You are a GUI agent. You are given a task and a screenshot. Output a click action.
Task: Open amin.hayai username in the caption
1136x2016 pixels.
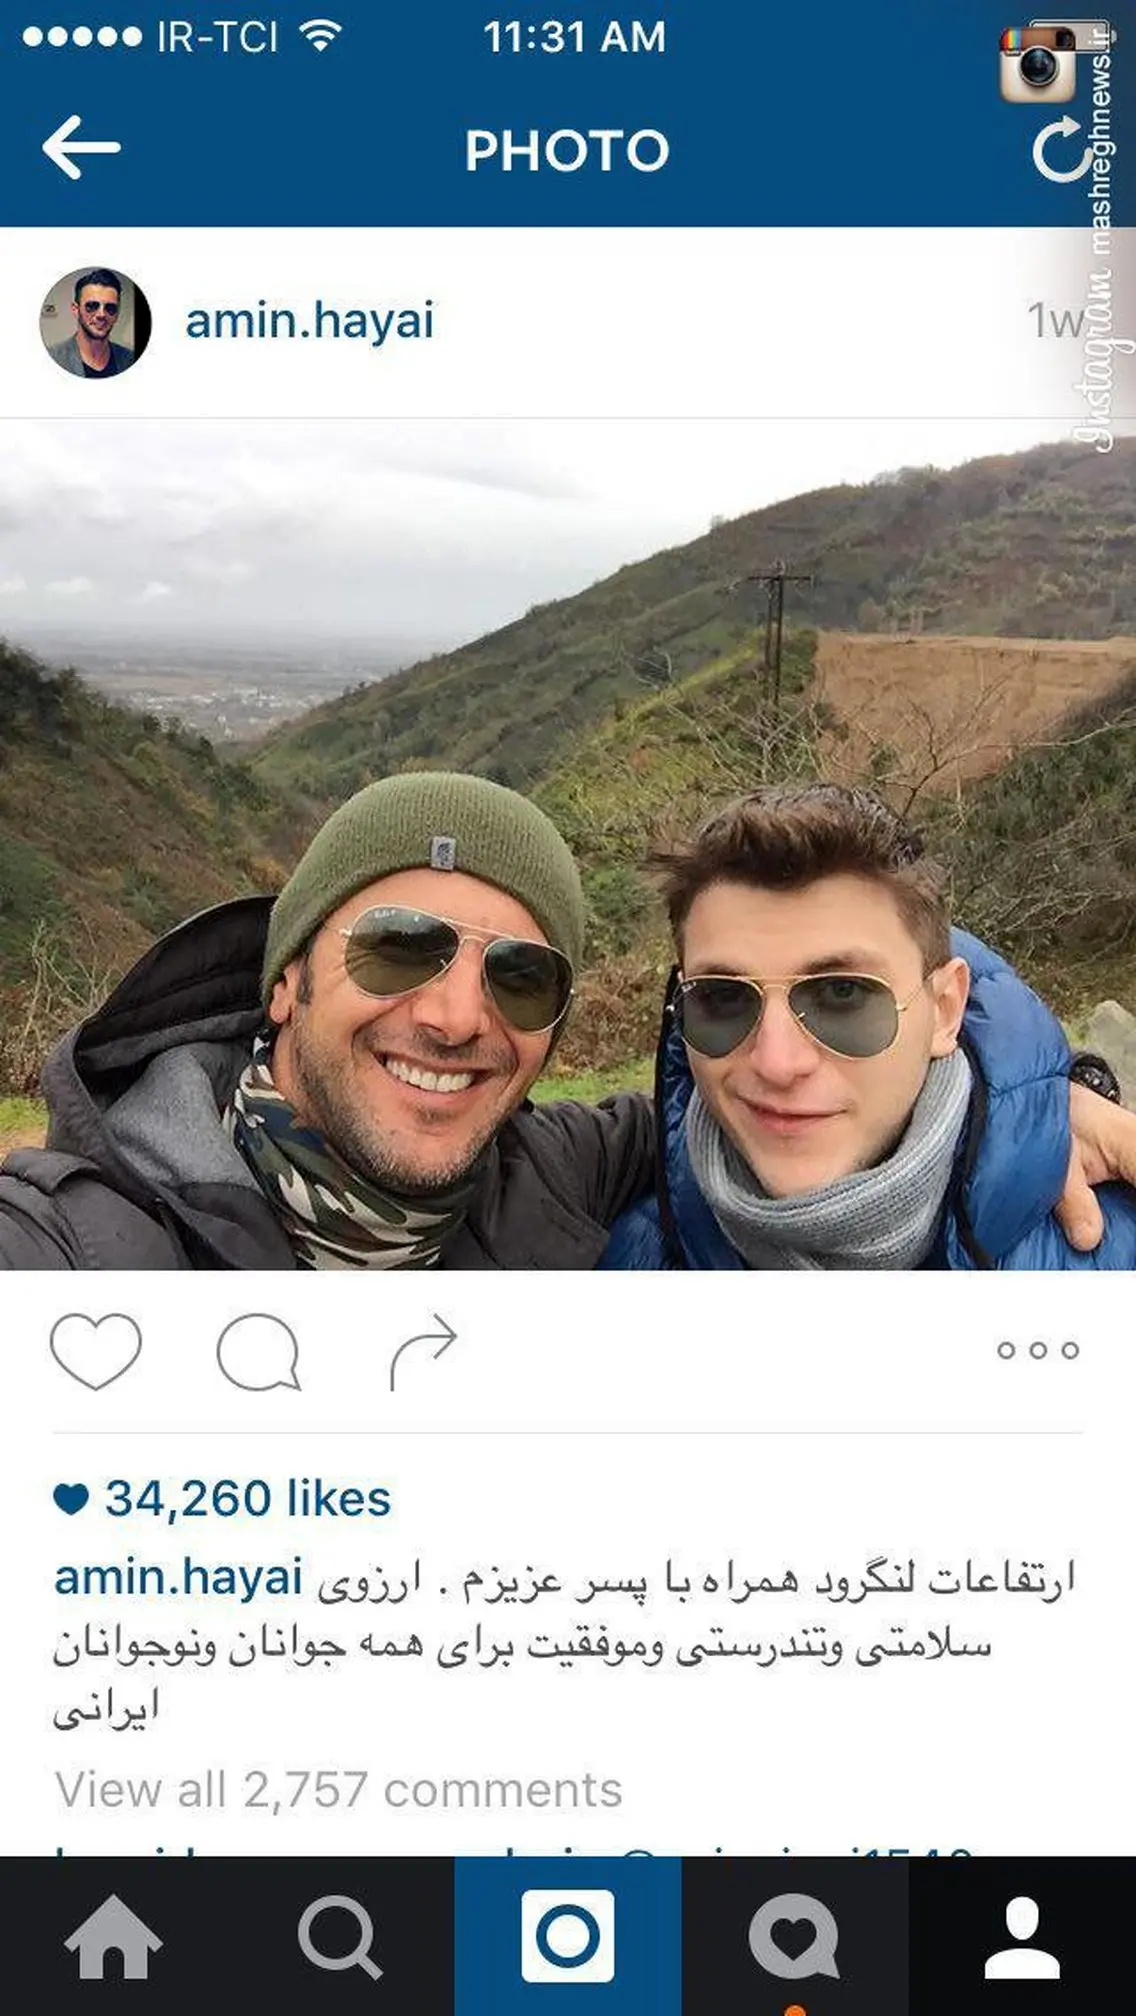point(178,1578)
